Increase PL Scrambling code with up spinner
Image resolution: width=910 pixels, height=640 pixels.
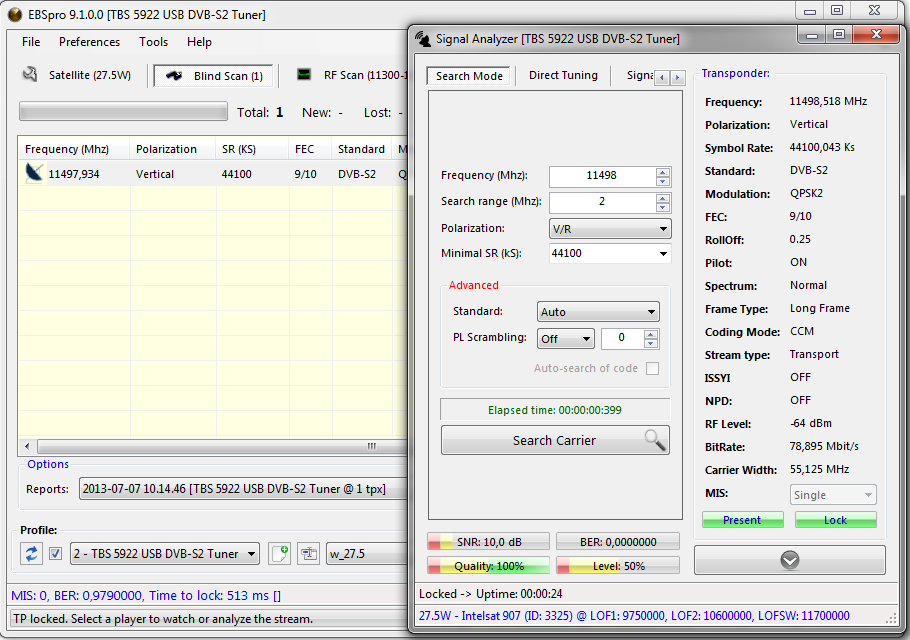(x=651, y=334)
